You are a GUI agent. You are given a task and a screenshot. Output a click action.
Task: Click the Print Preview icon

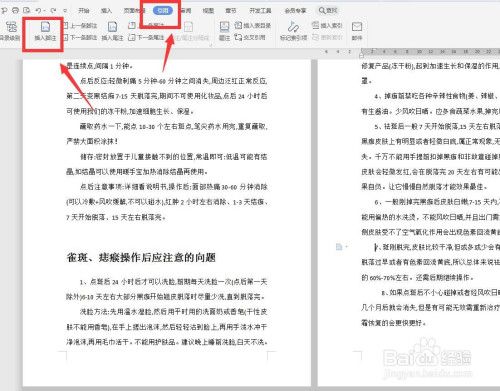[27, 11]
